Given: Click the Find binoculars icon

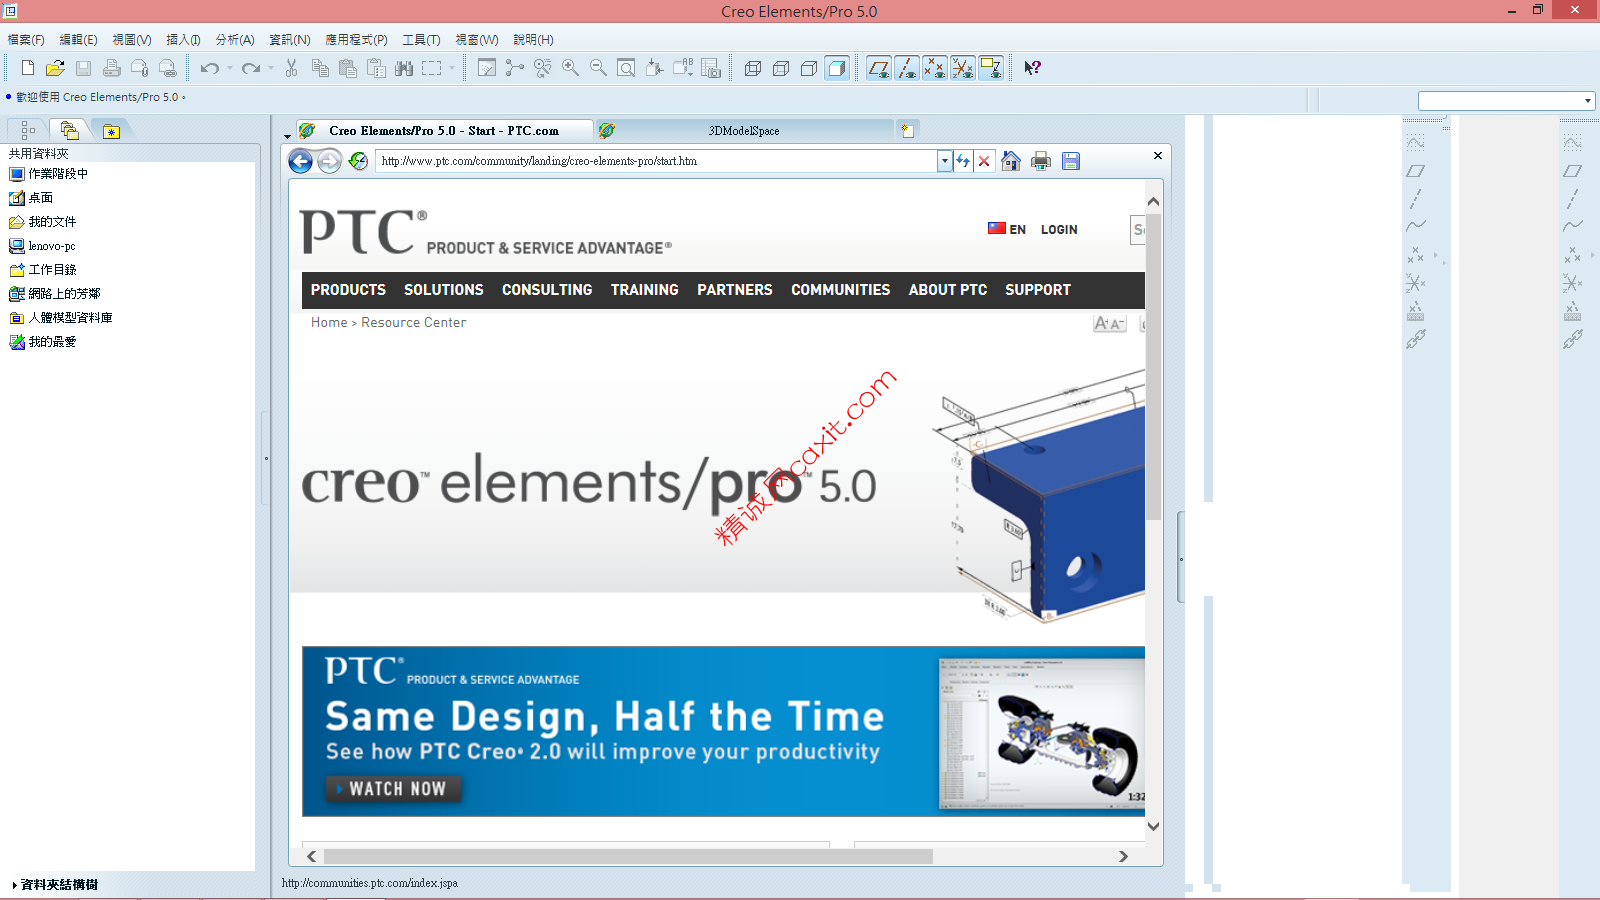Looking at the screenshot, I should point(404,68).
